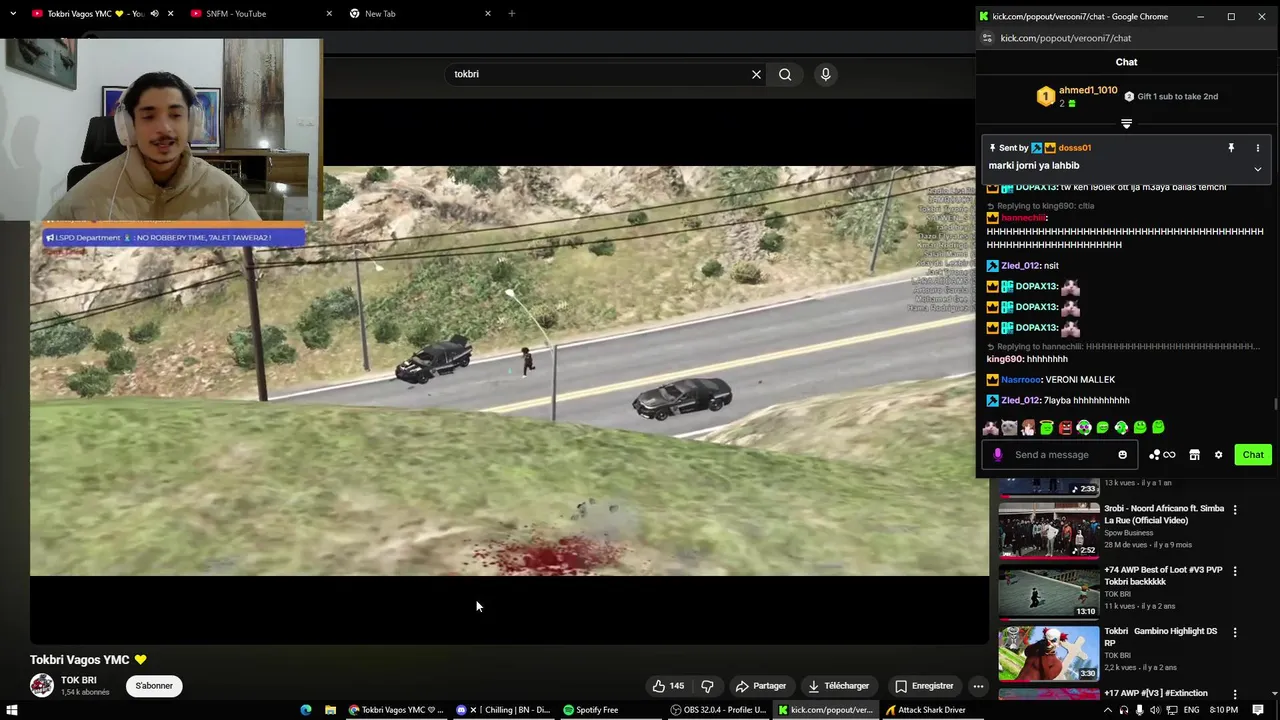Open '+17 AWP [V3] #Extinction' video title
The image size is (1280, 720).
pos(1156,693)
